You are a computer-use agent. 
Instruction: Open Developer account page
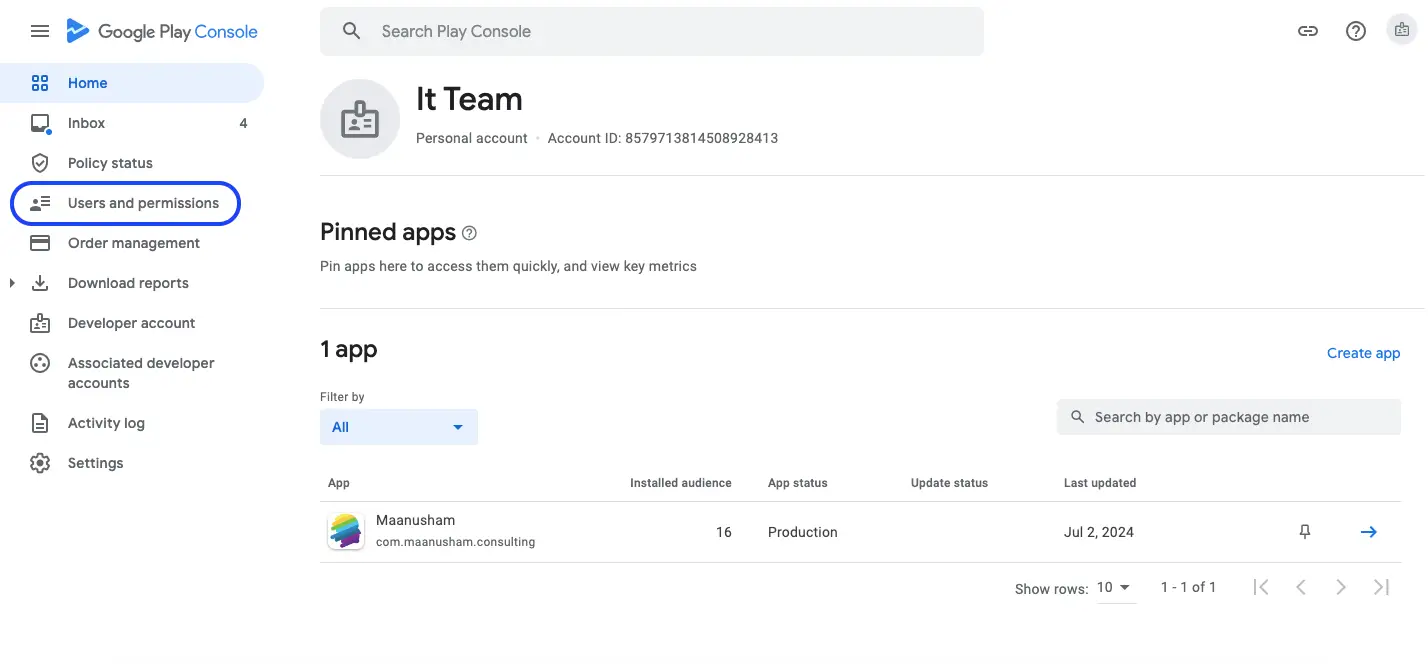tap(132, 323)
